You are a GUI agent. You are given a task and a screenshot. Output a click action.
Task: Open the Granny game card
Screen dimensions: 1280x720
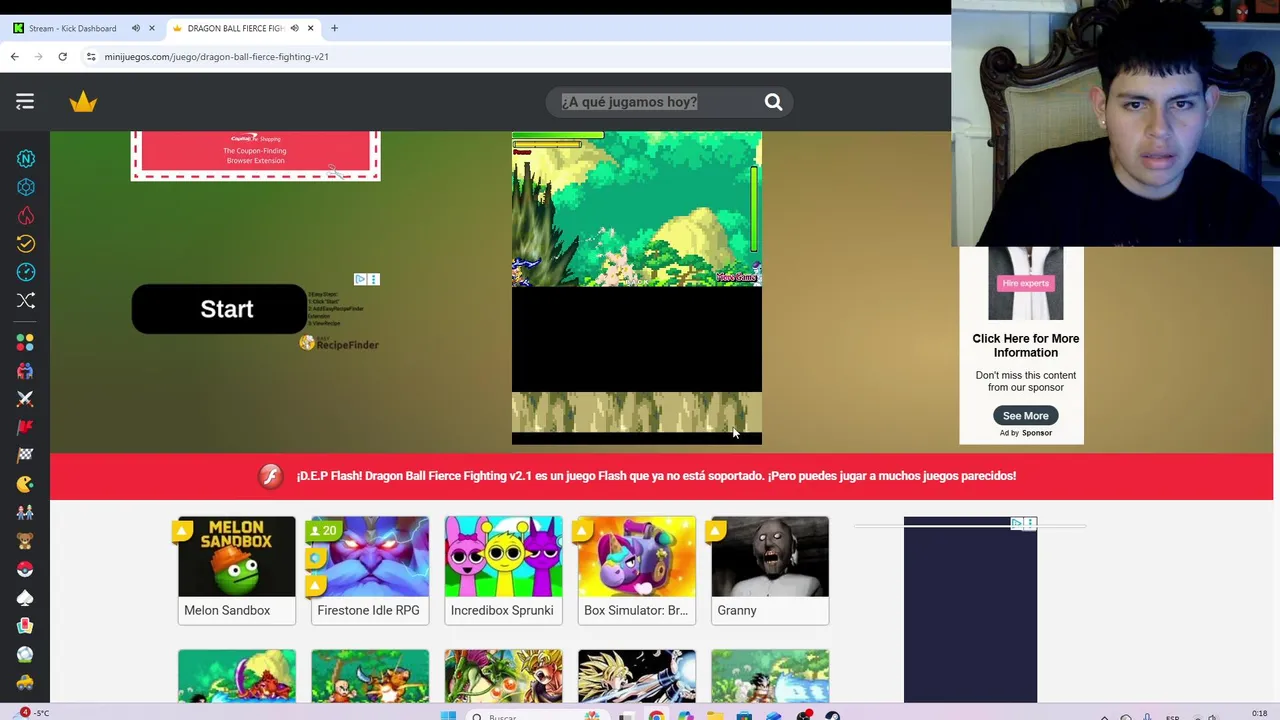[770, 570]
